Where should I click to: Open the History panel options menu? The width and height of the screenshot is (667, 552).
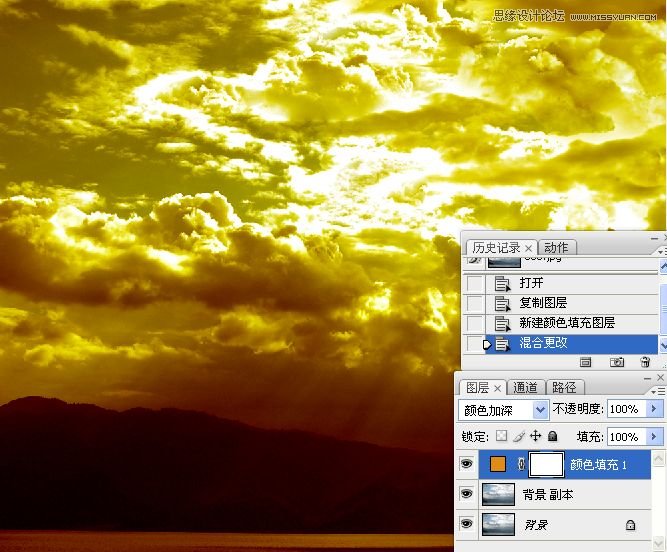661,252
